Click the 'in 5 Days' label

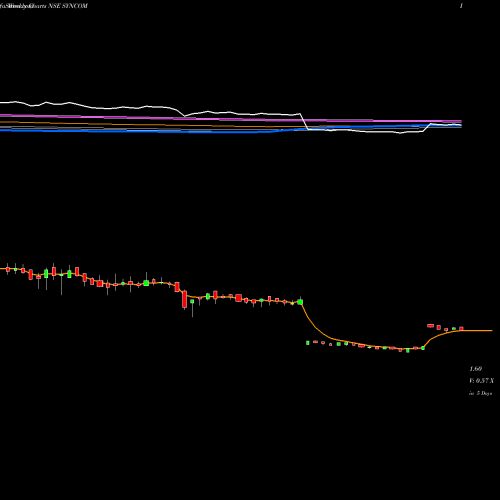click(480, 393)
